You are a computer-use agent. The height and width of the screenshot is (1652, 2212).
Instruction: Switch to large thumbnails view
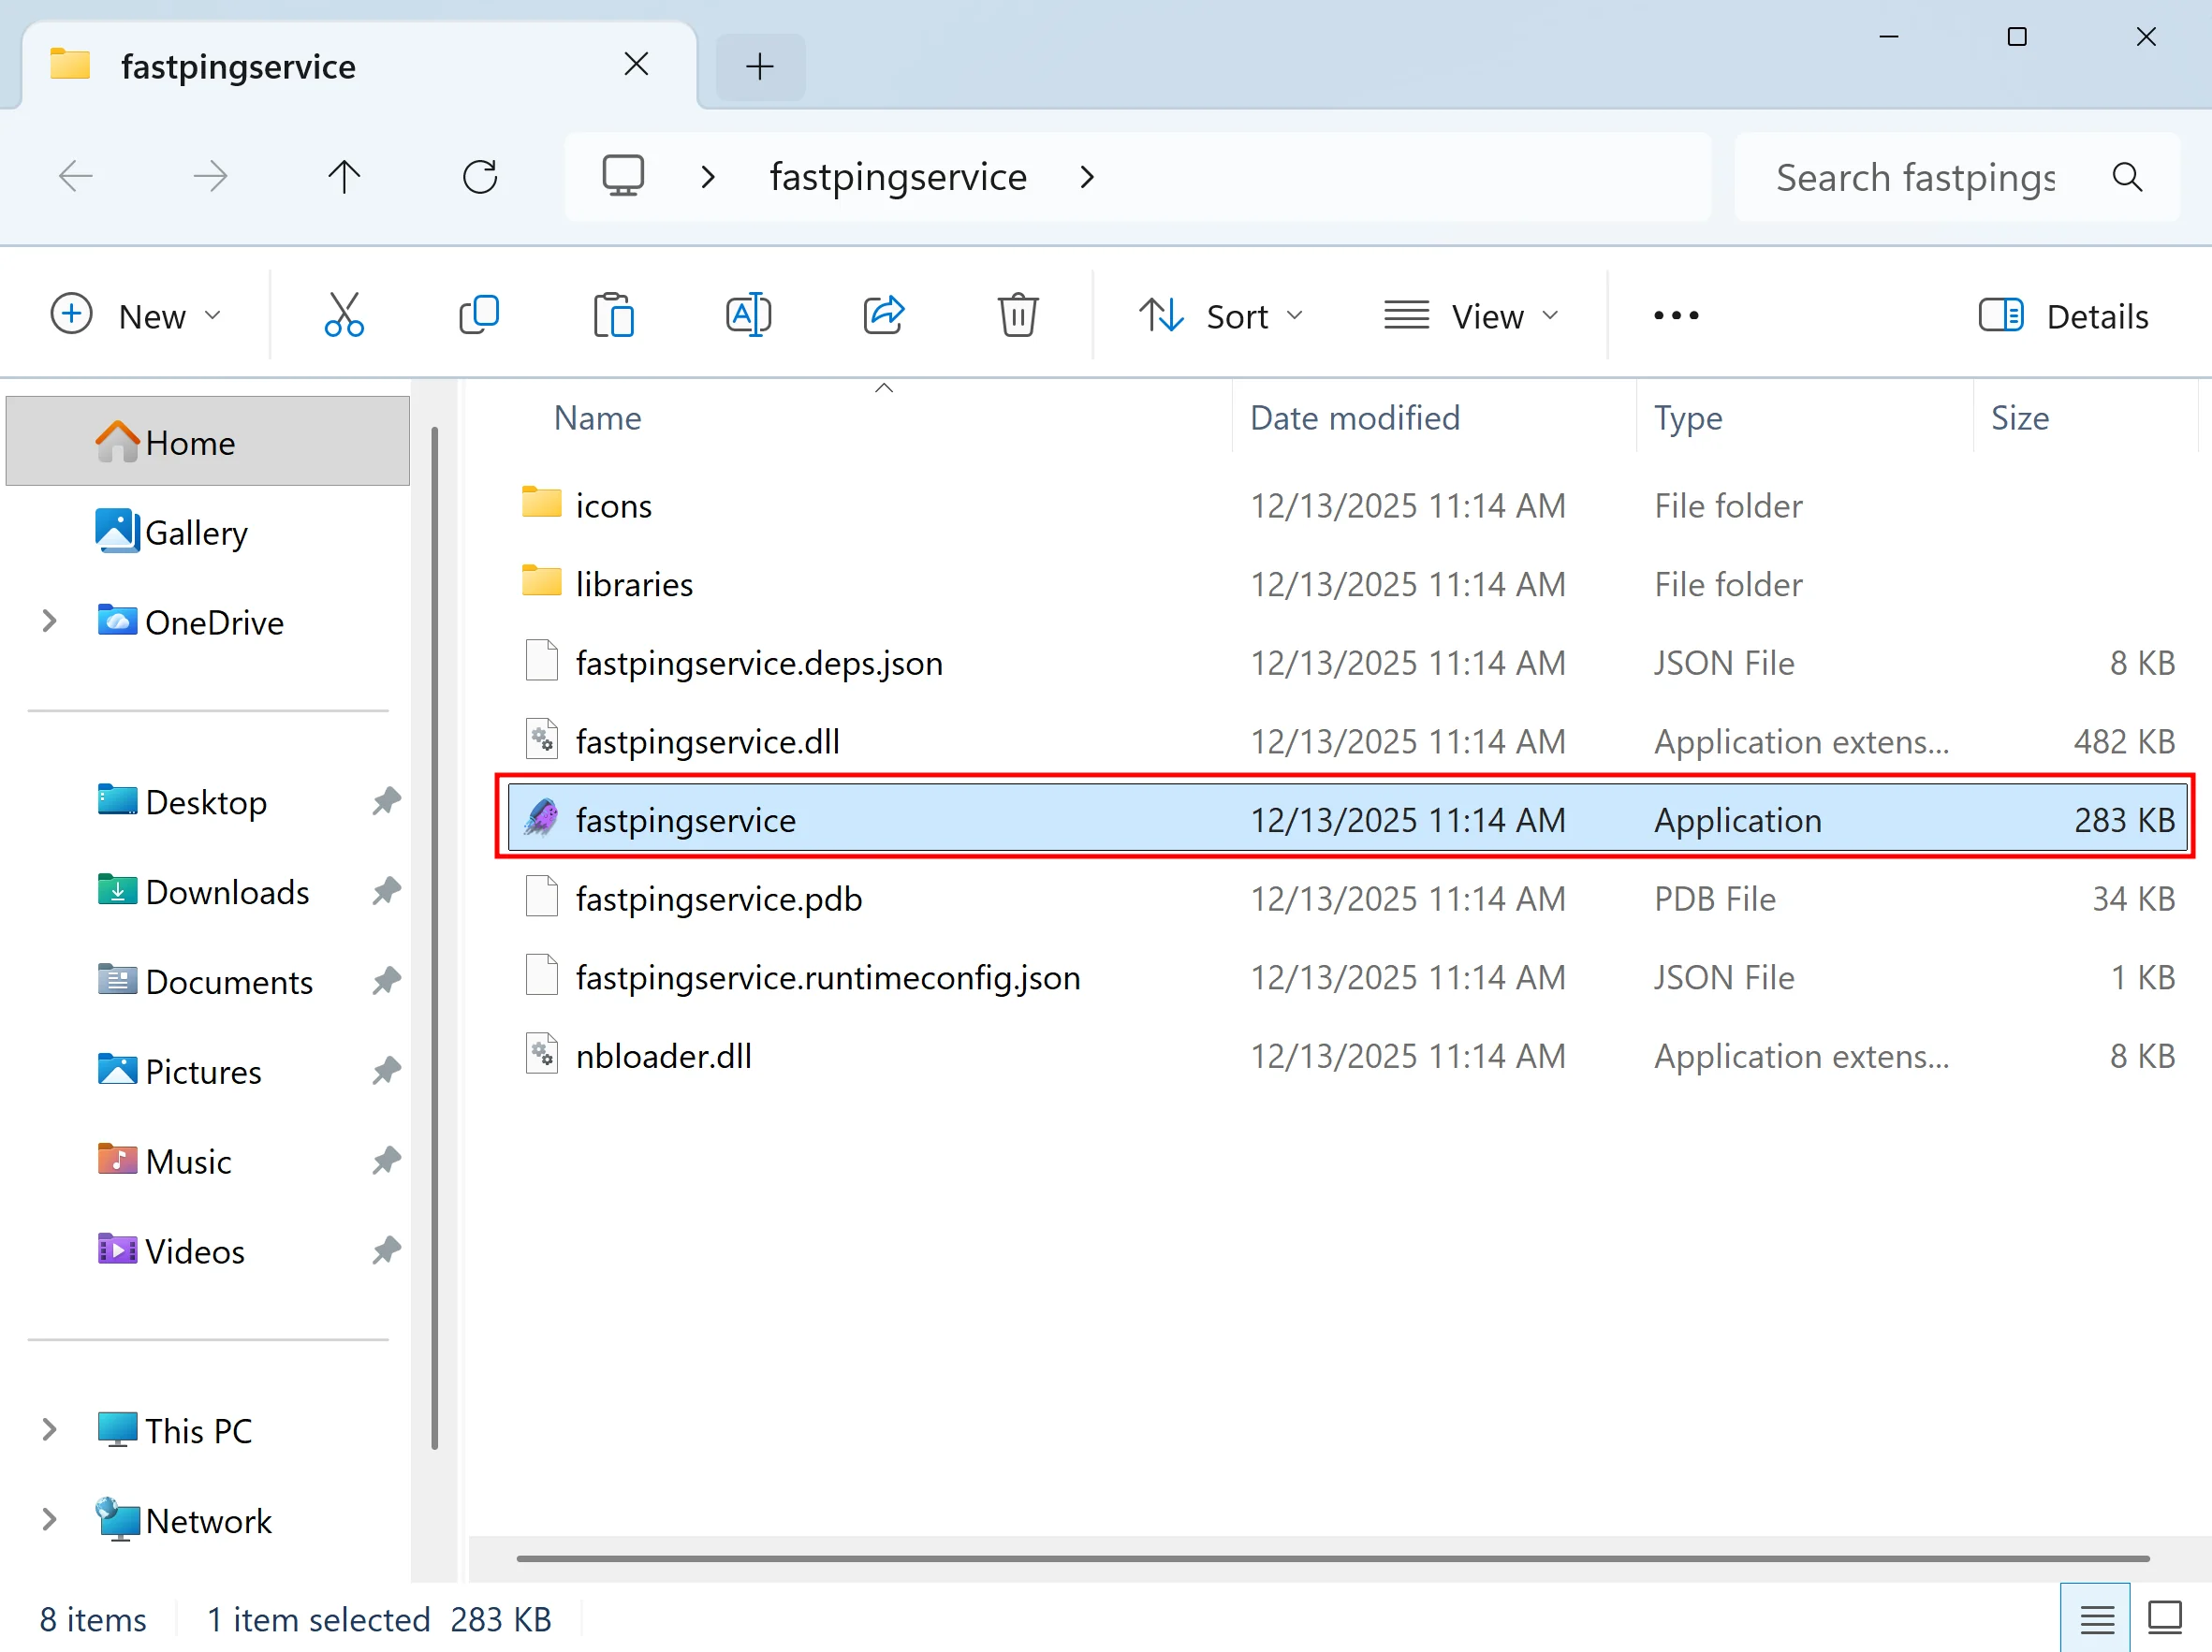[x=2165, y=1617]
